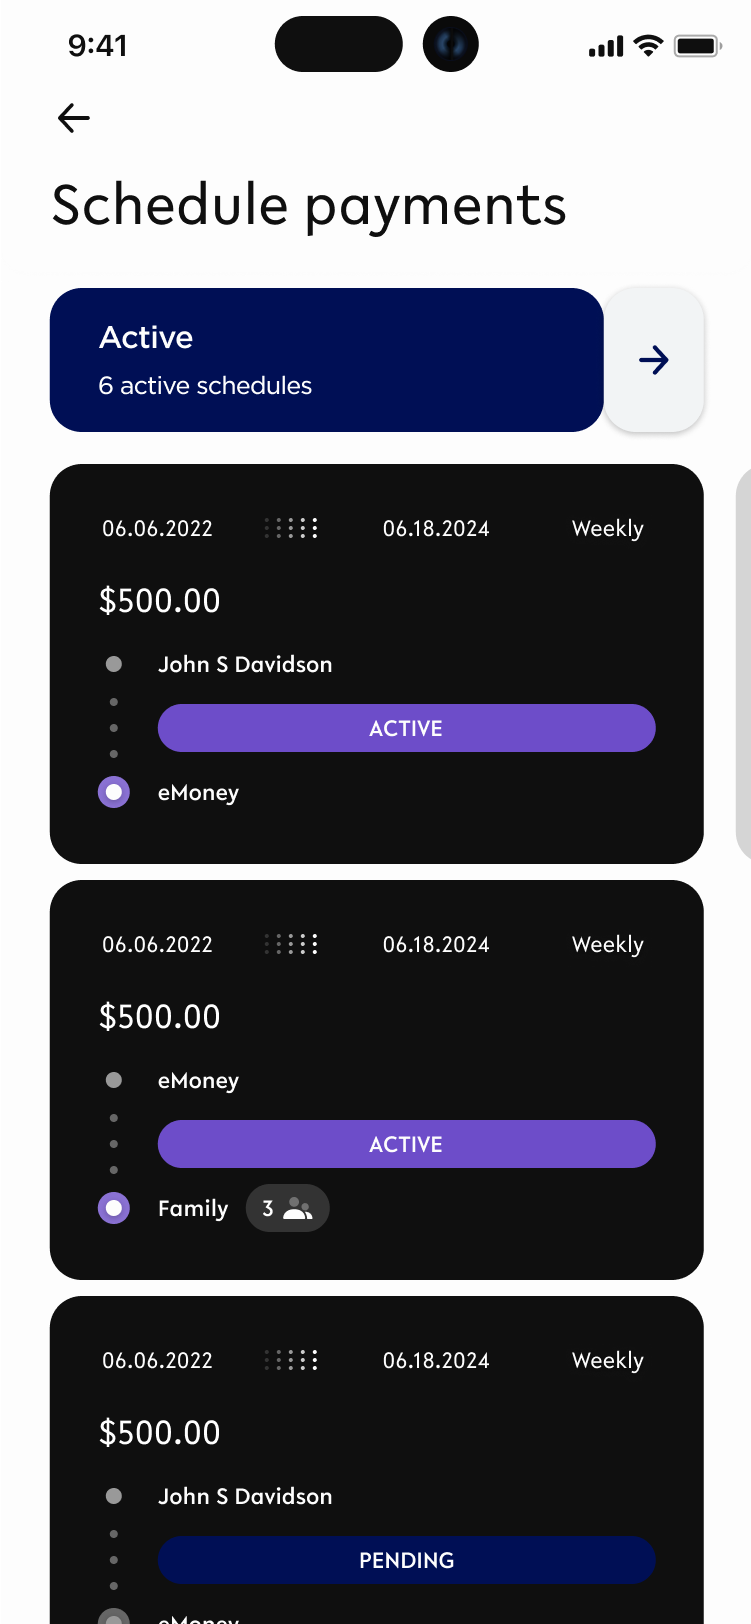The image size is (751, 1624).
Task: Click Weekly frequency label in second card
Action: click(607, 944)
